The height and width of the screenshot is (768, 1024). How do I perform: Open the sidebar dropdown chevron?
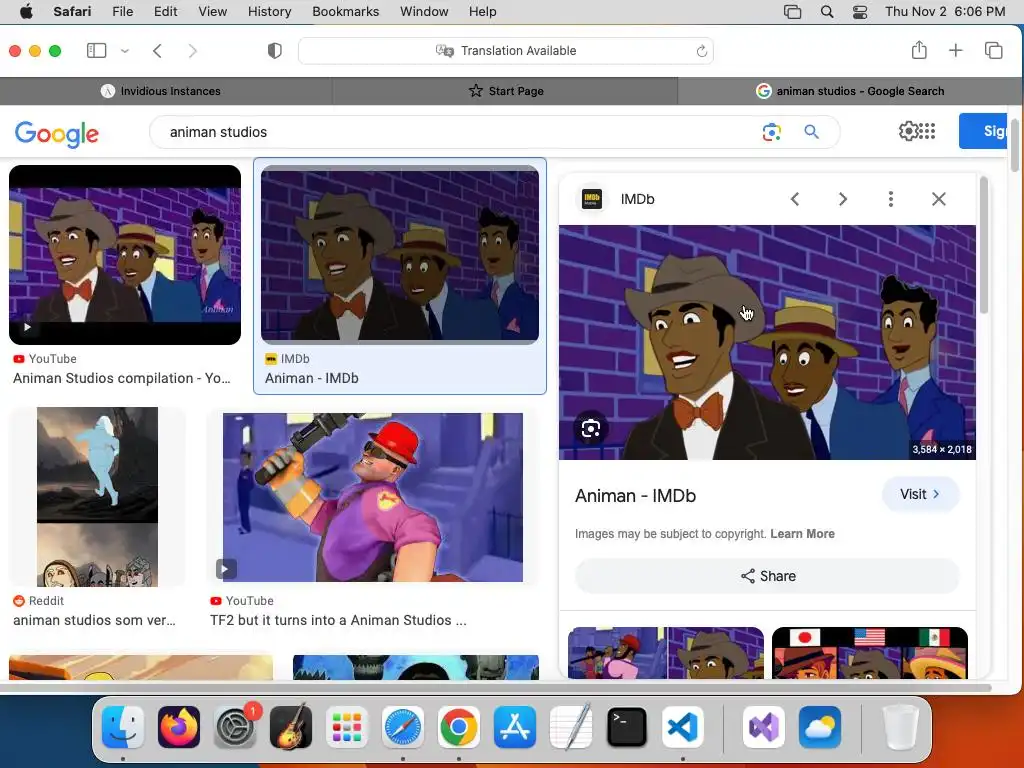pyautogui.click(x=125, y=51)
